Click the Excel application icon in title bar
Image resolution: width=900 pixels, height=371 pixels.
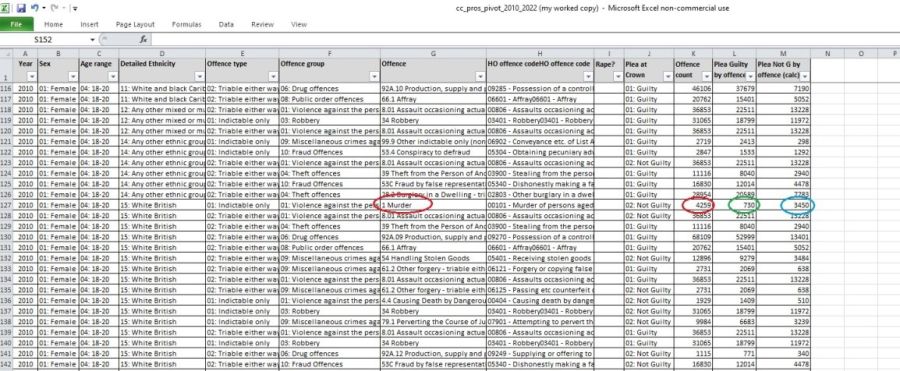pos(6,9)
